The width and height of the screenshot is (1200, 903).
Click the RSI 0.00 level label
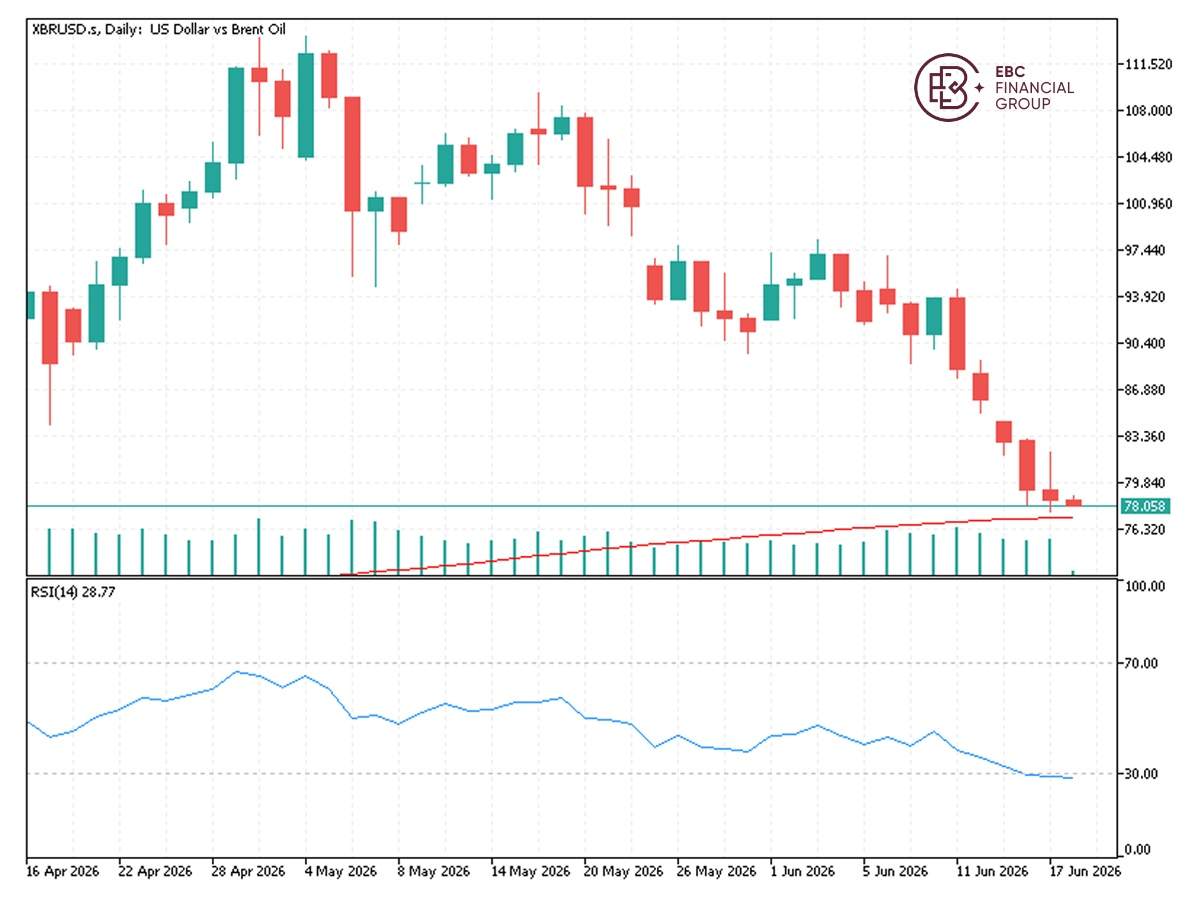coord(1139,850)
